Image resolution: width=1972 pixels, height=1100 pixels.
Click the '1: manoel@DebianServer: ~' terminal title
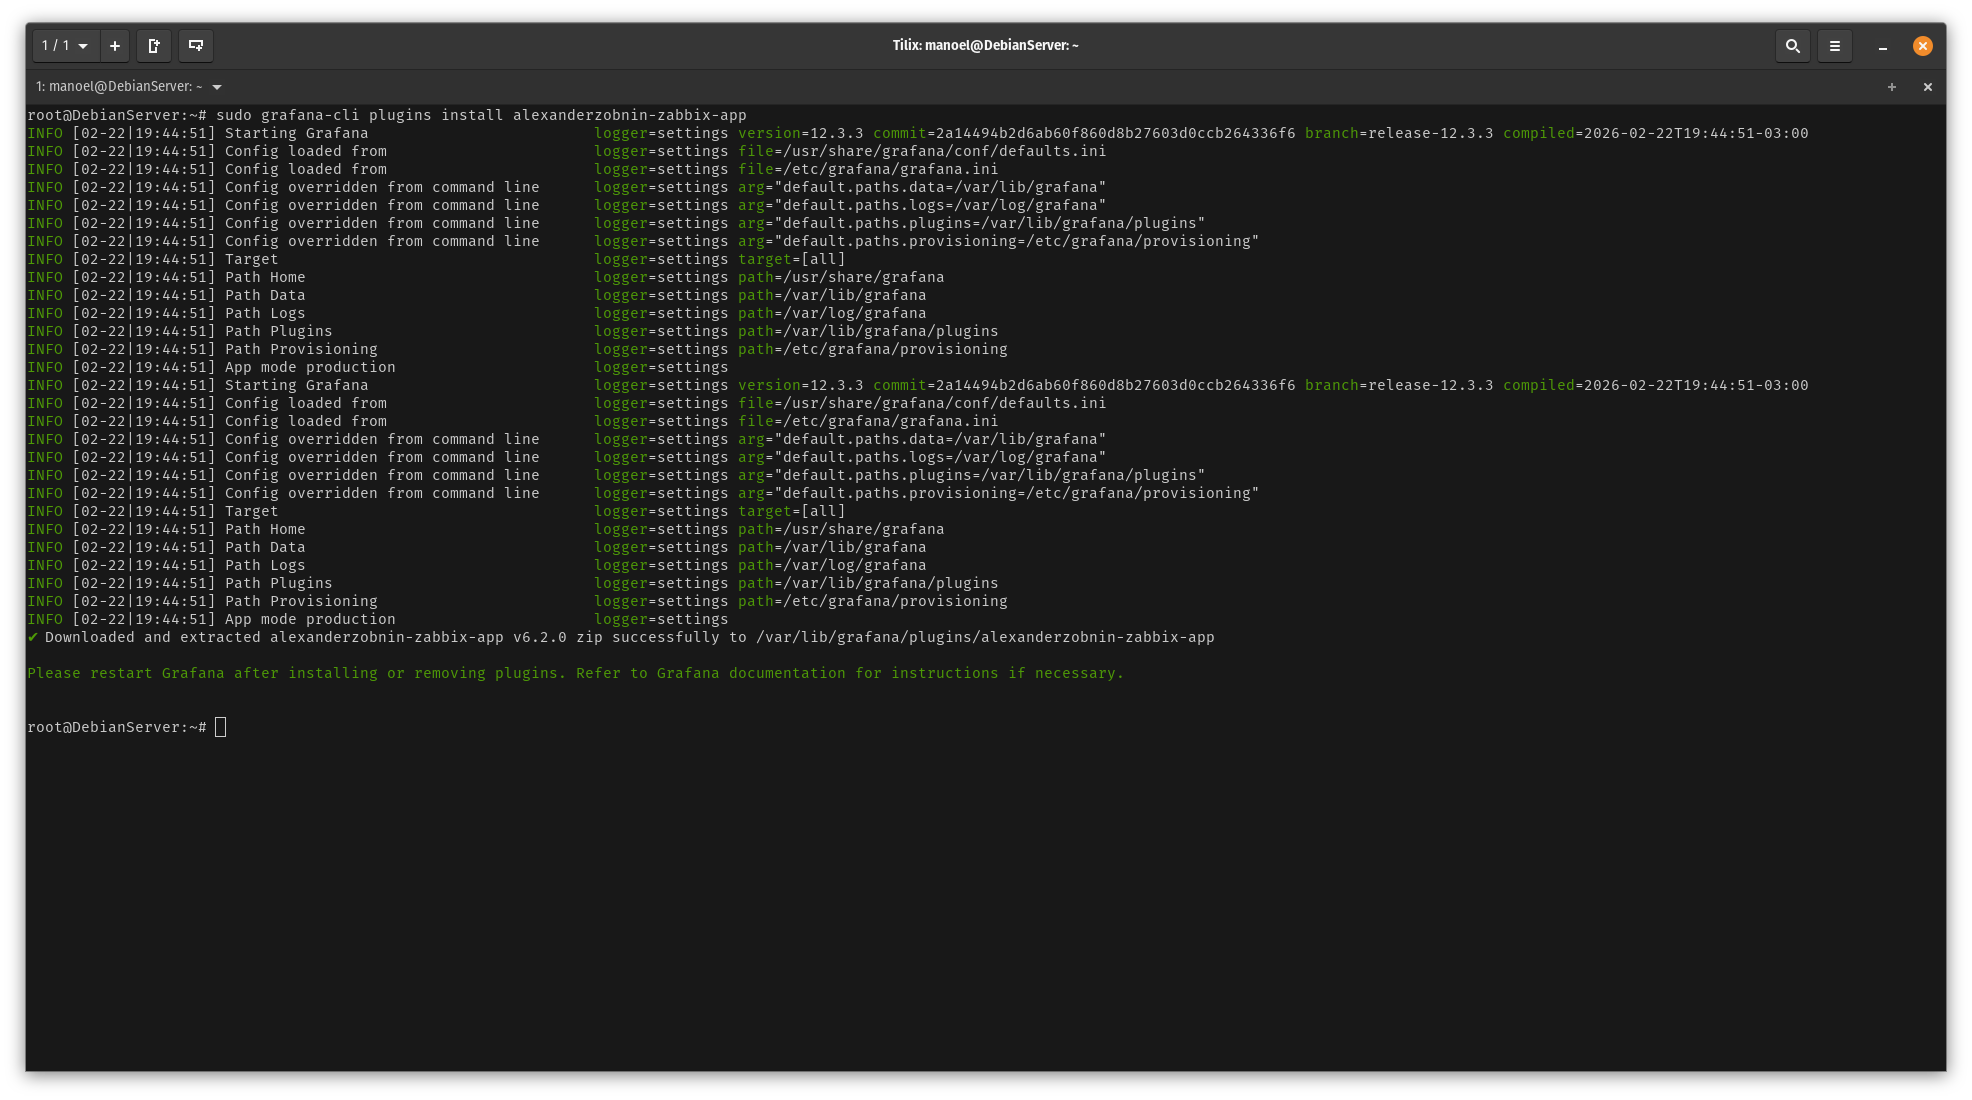[118, 87]
